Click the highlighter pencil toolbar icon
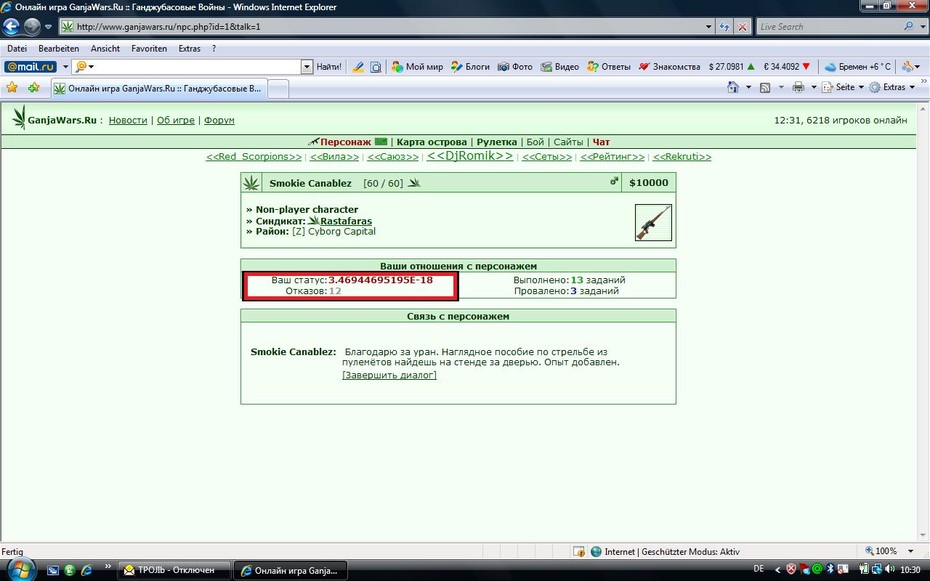 [358, 67]
